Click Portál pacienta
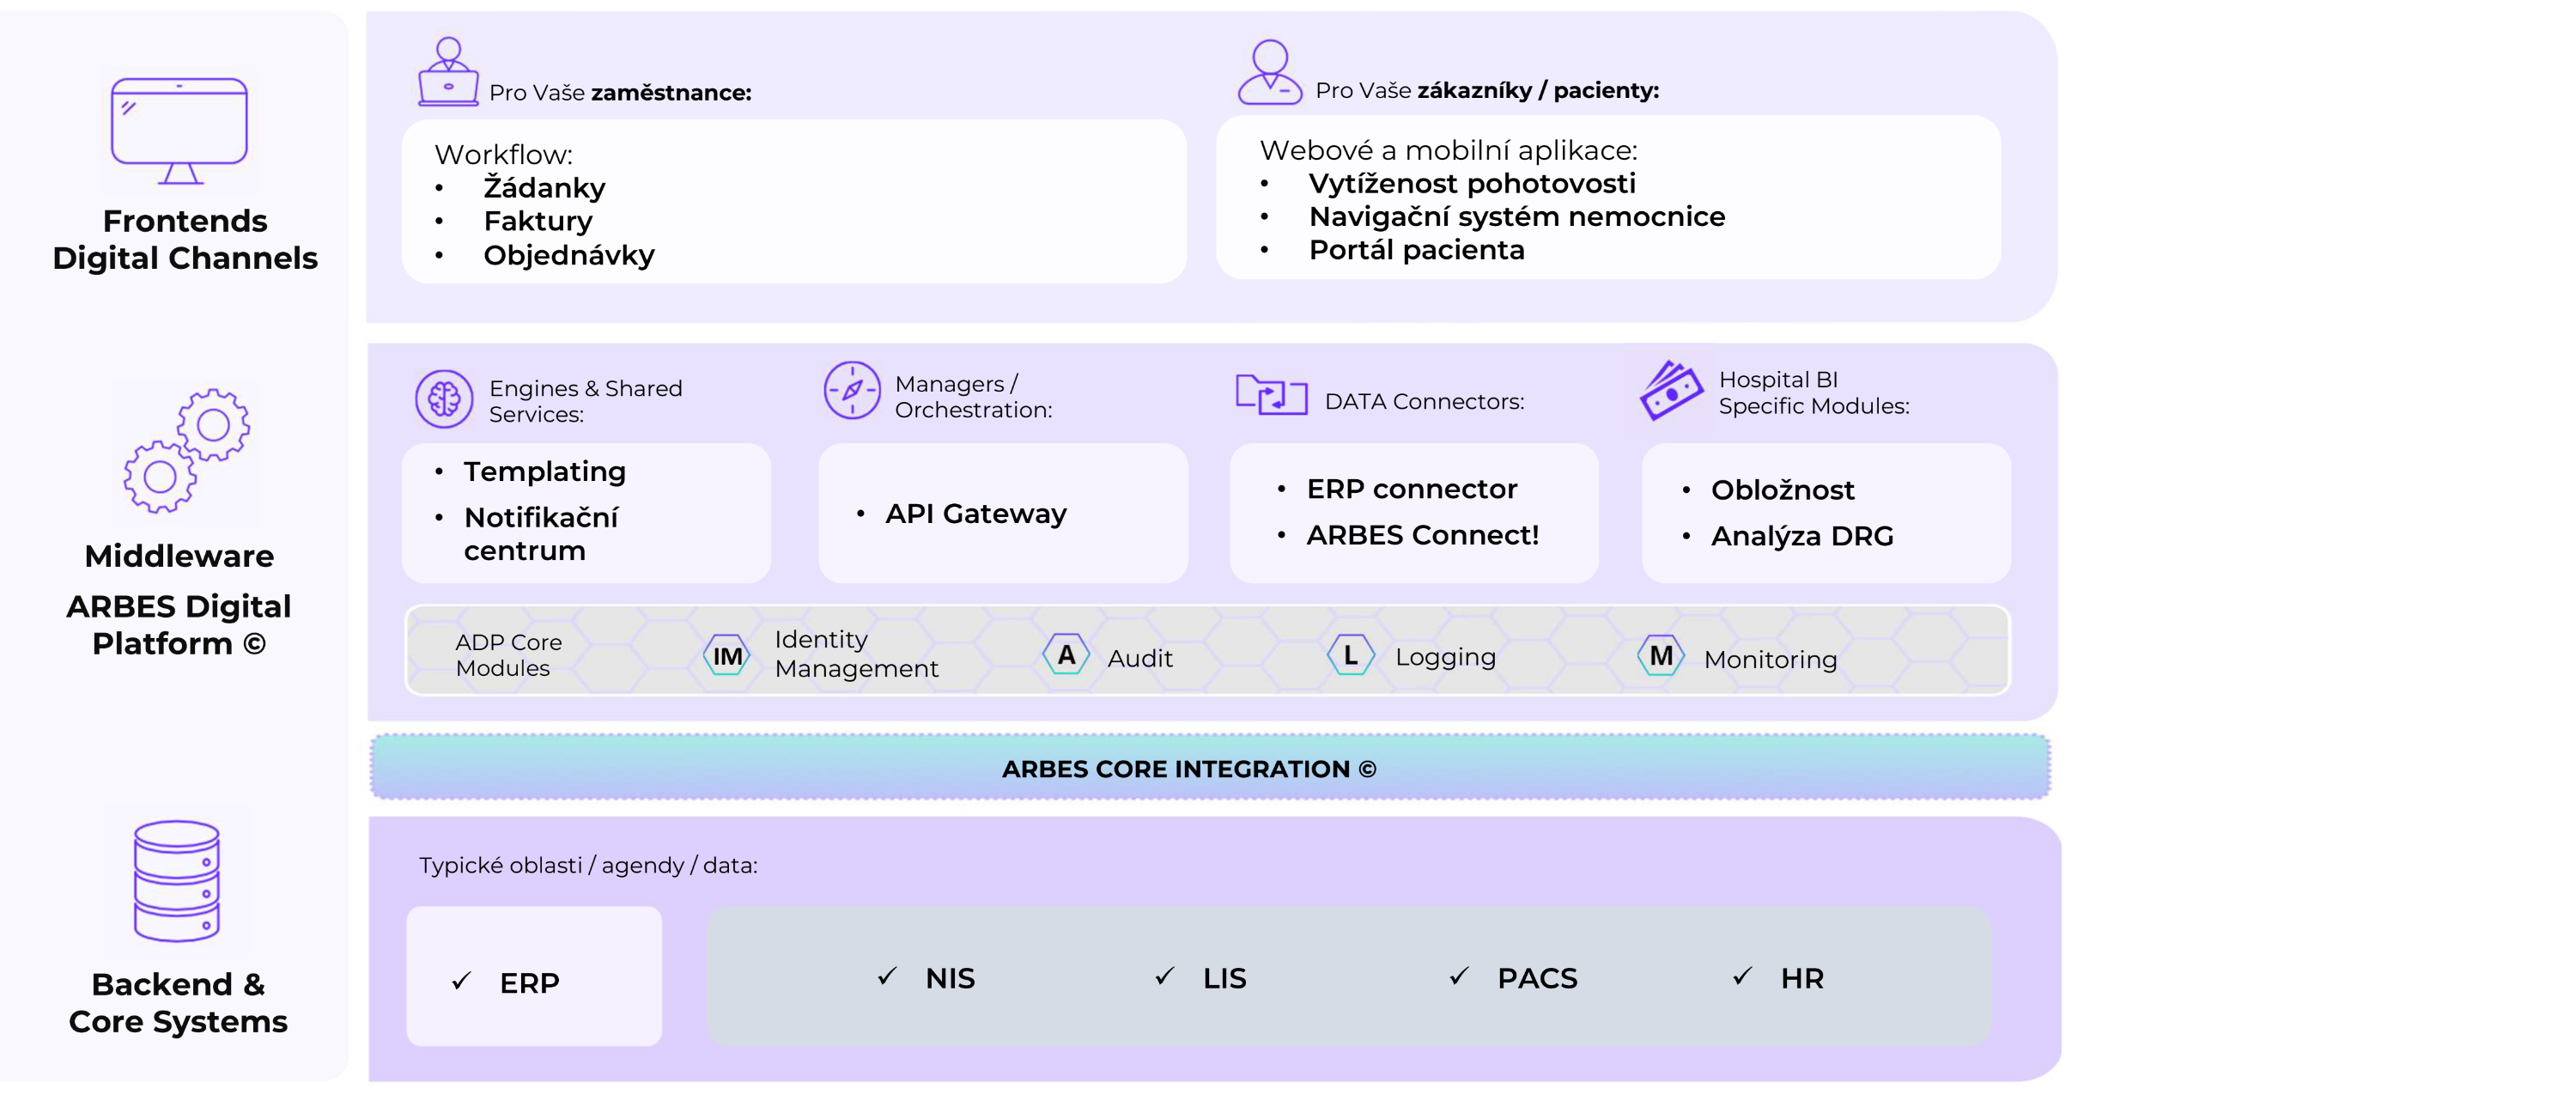The image size is (2576, 1095). tap(1417, 249)
